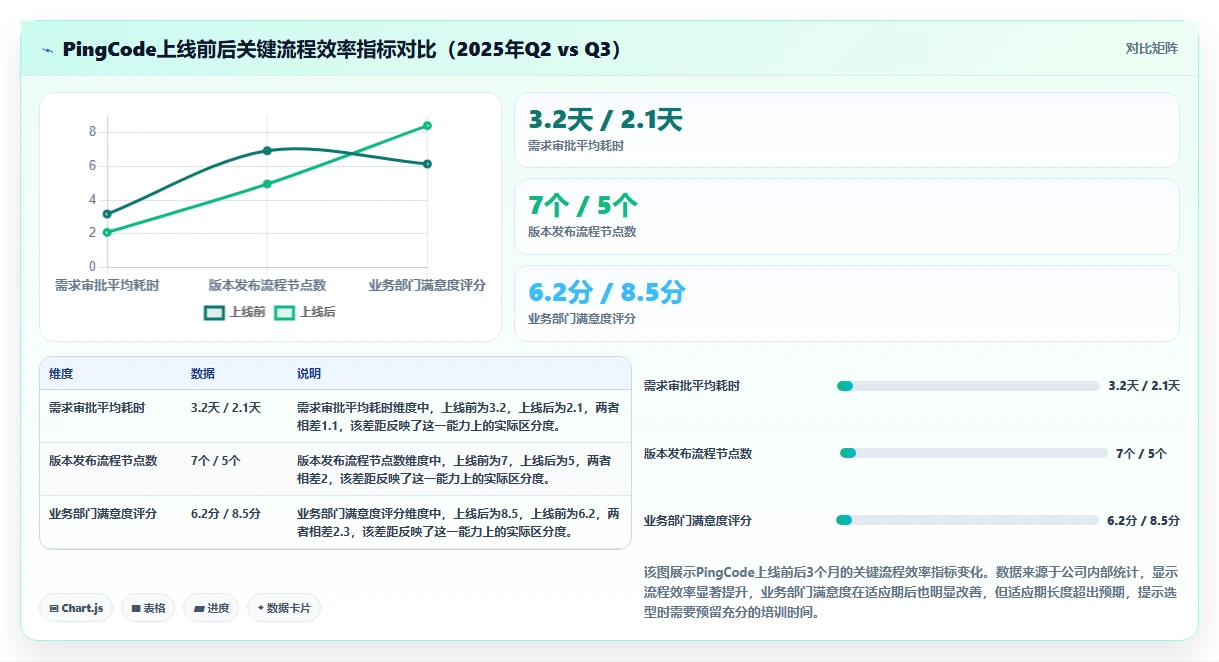Select the 6.2分 / 8.5分 data card
This screenshot has height=662, width=1219.
(847, 303)
